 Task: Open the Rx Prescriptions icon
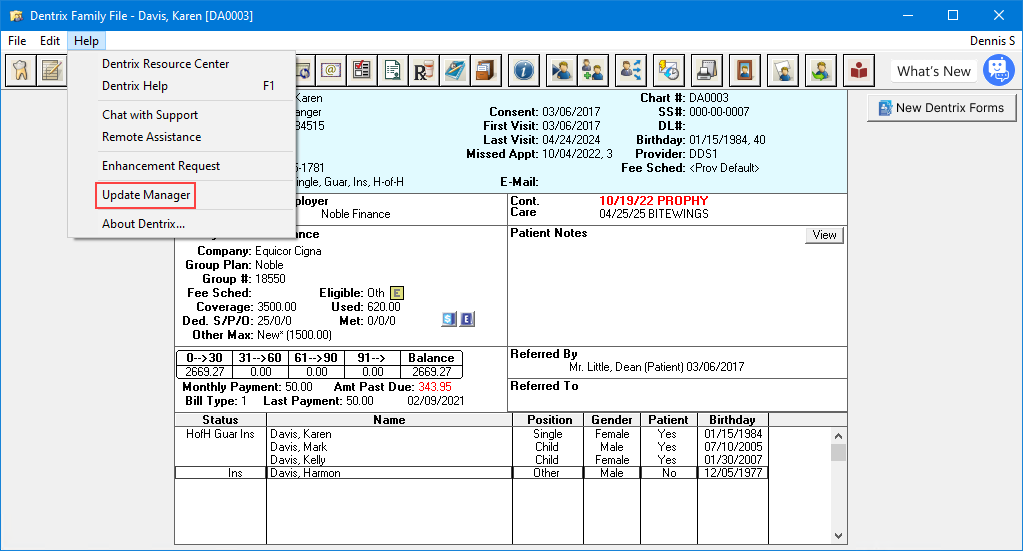(424, 70)
